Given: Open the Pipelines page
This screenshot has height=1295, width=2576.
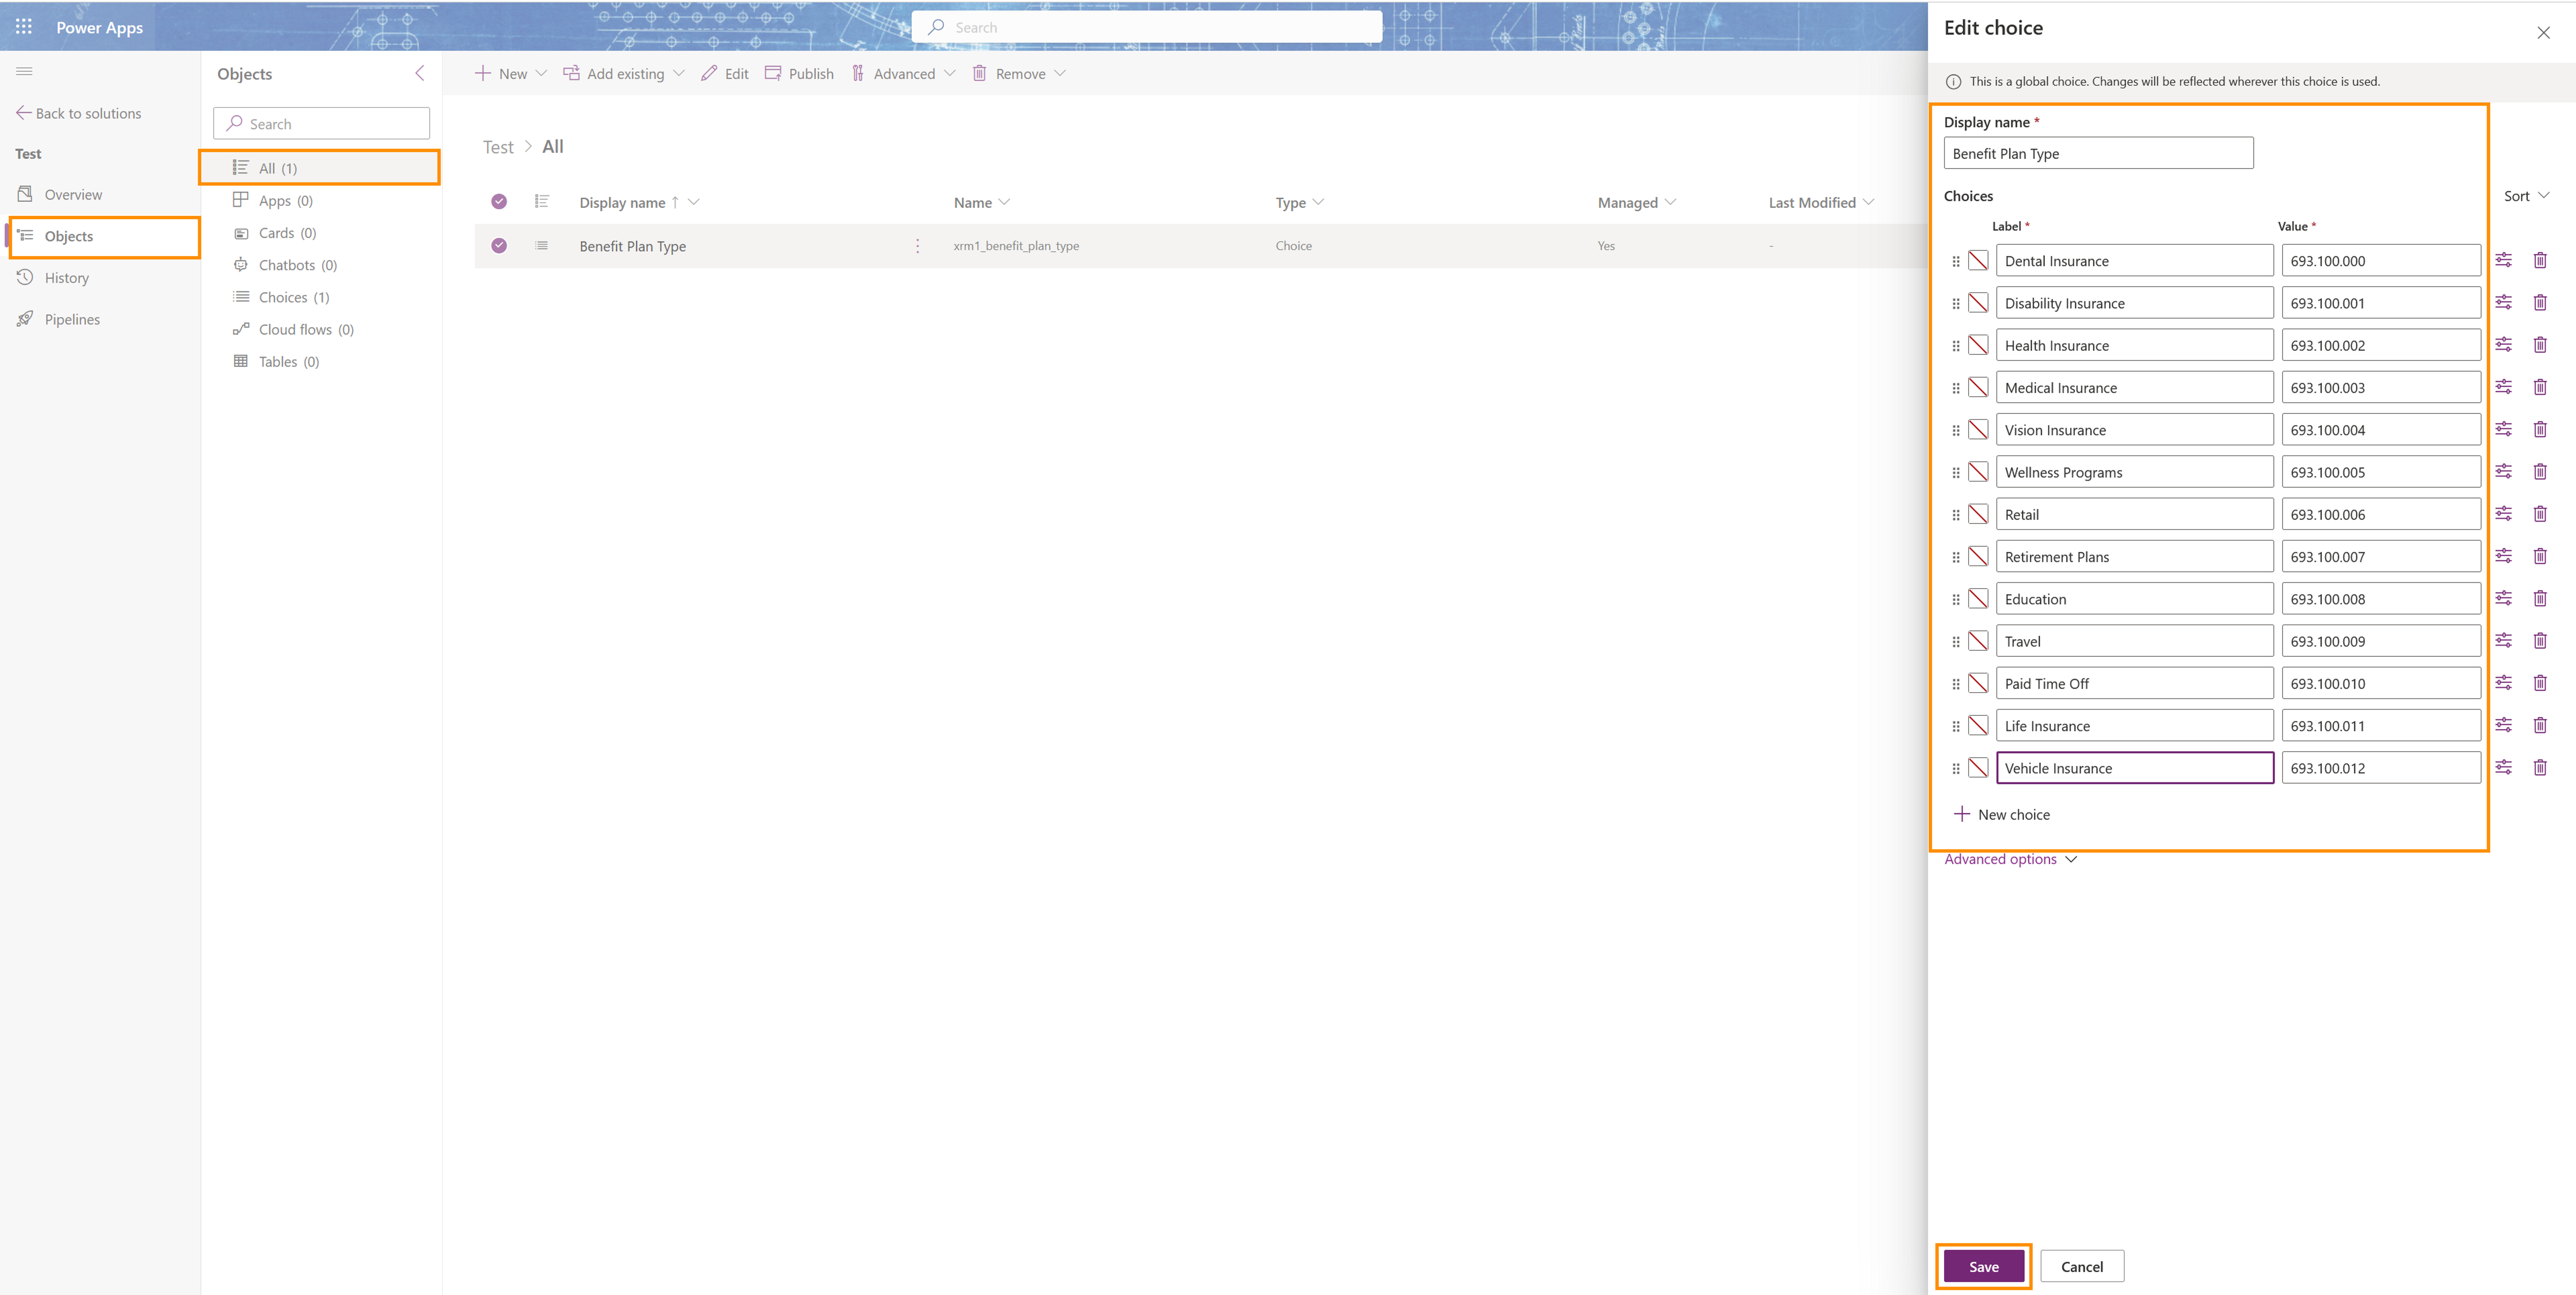Looking at the screenshot, I should point(72,319).
